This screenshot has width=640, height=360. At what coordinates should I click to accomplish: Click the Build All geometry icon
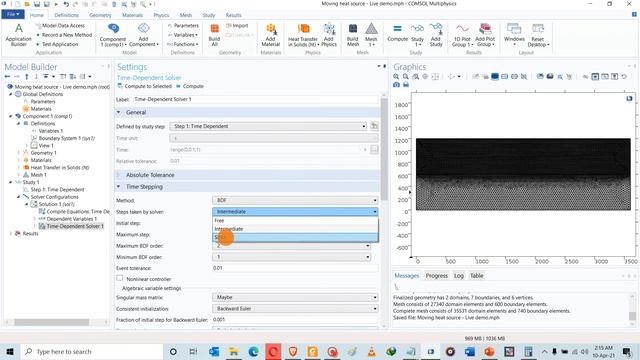point(214,34)
